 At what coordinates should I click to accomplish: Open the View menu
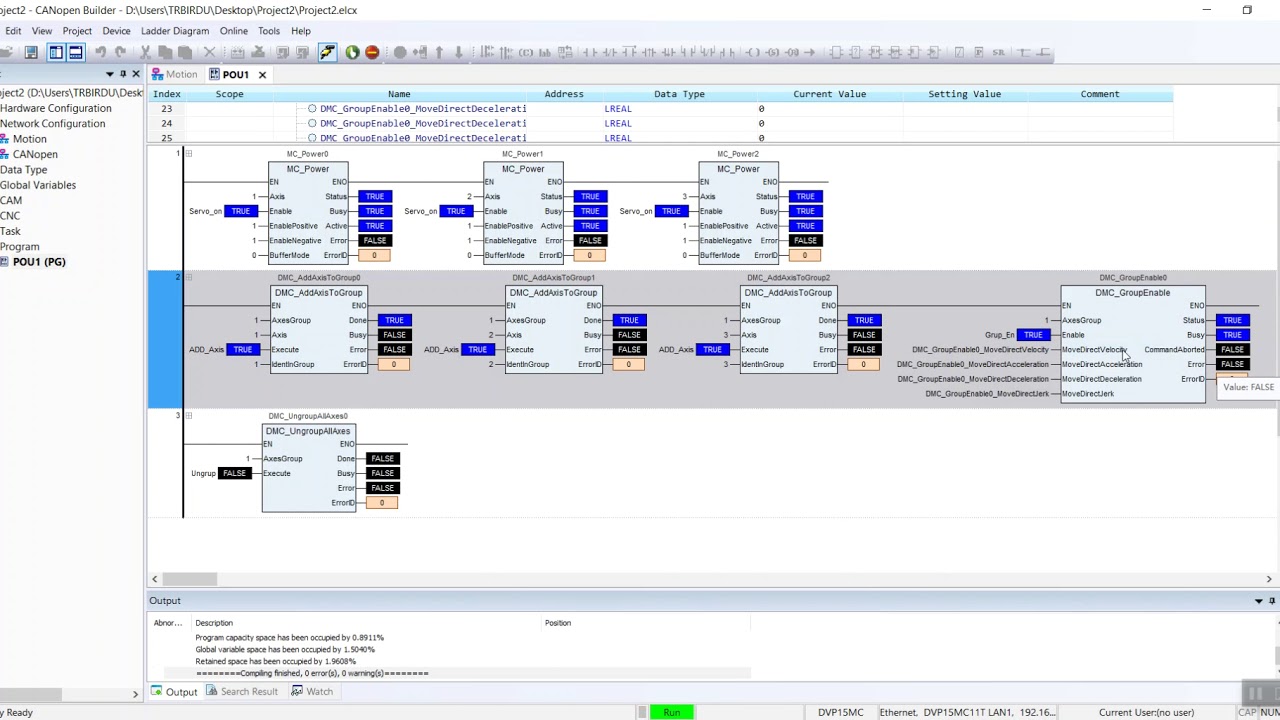pos(42,31)
